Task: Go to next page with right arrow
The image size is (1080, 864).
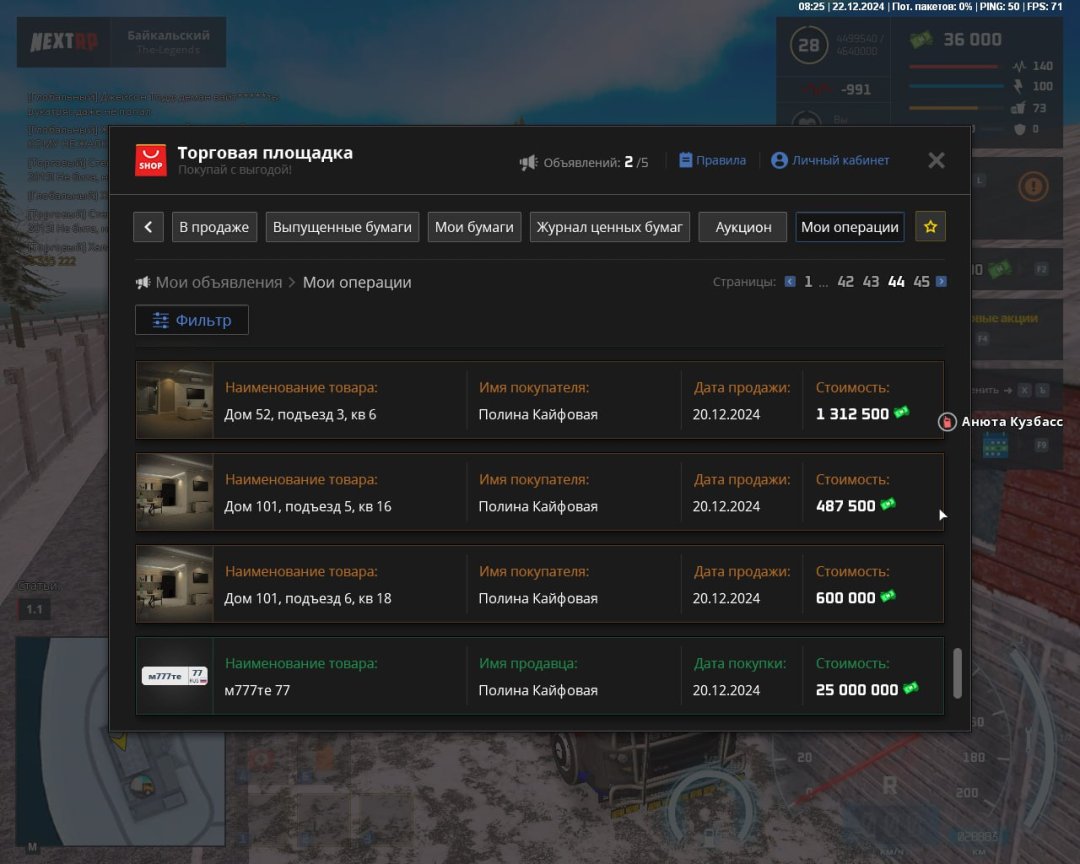Action: [x=942, y=282]
